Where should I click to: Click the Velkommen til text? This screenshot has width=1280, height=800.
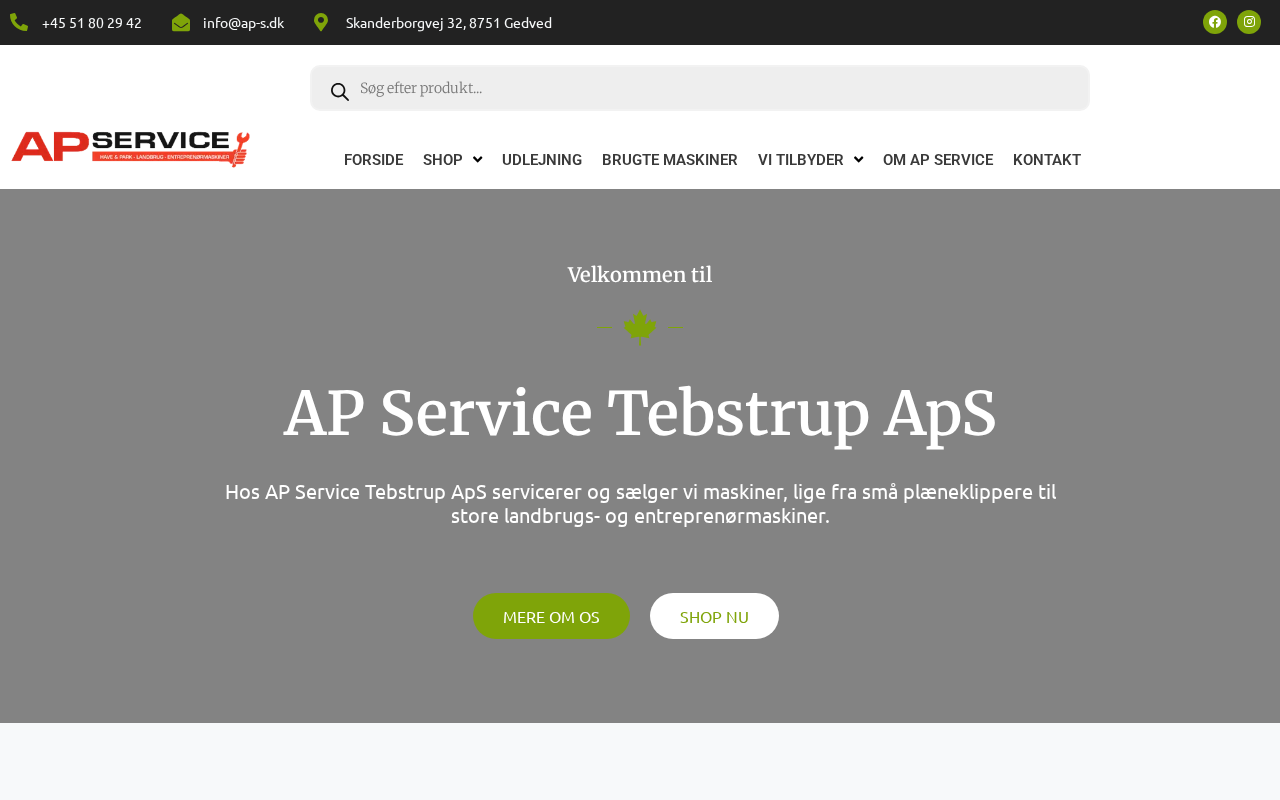640,275
